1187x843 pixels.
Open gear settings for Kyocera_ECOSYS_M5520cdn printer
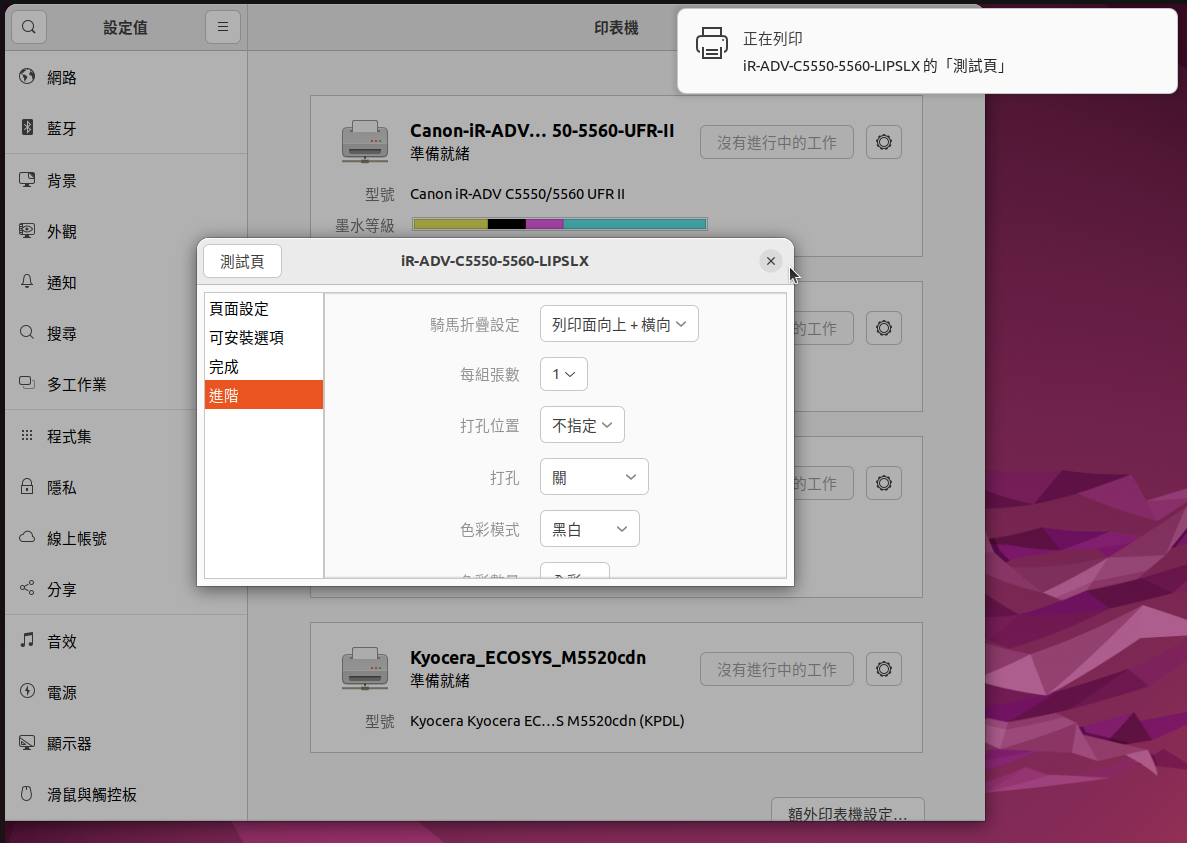coord(883,669)
